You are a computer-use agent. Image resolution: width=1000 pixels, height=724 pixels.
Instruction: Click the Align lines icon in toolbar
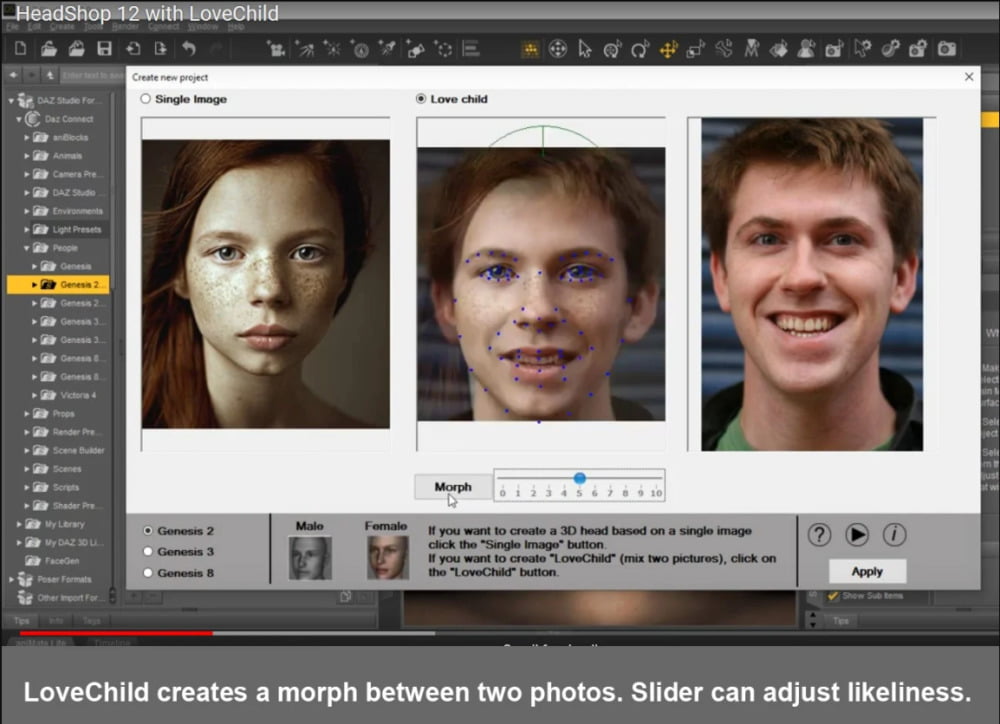pos(471,48)
